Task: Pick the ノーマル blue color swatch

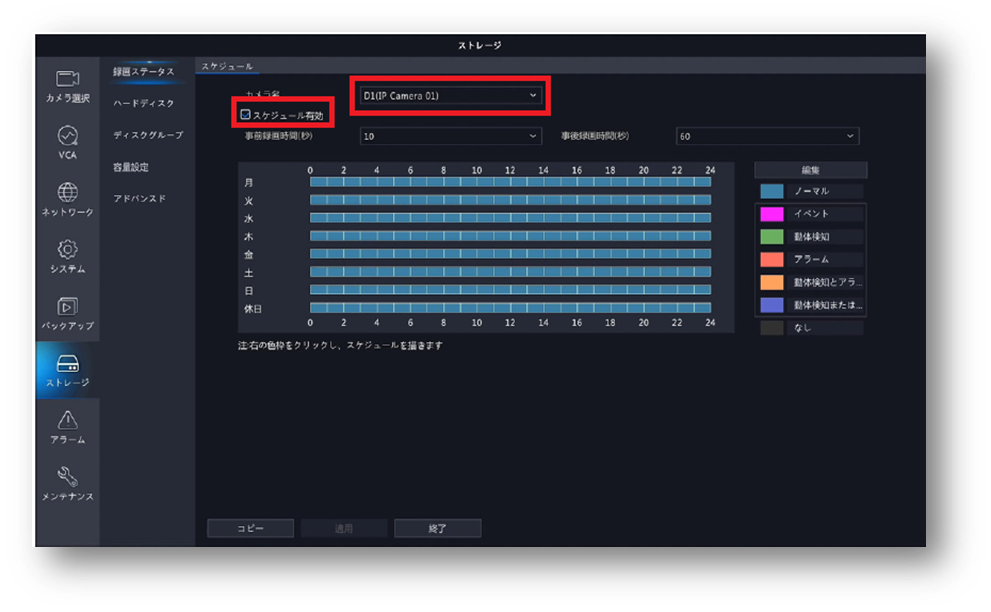Action: (772, 191)
